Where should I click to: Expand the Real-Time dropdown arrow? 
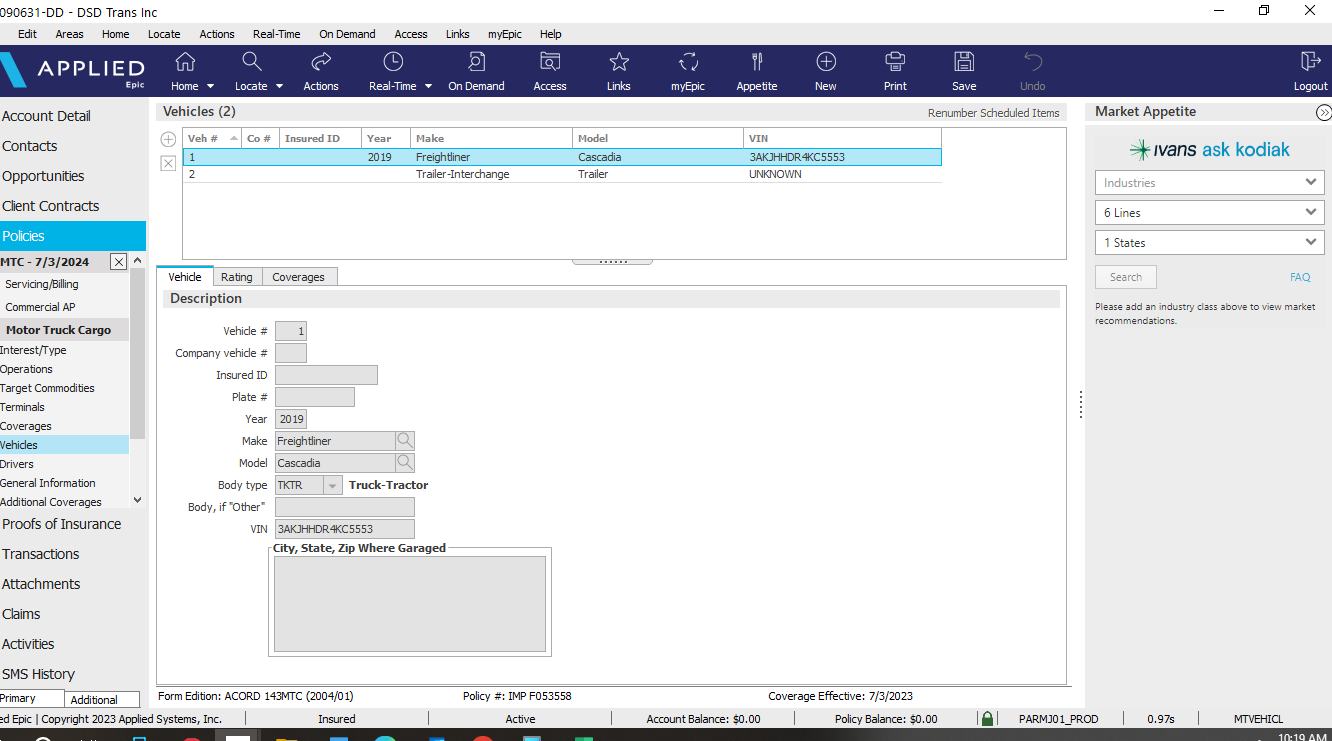click(x=428, y=87)
